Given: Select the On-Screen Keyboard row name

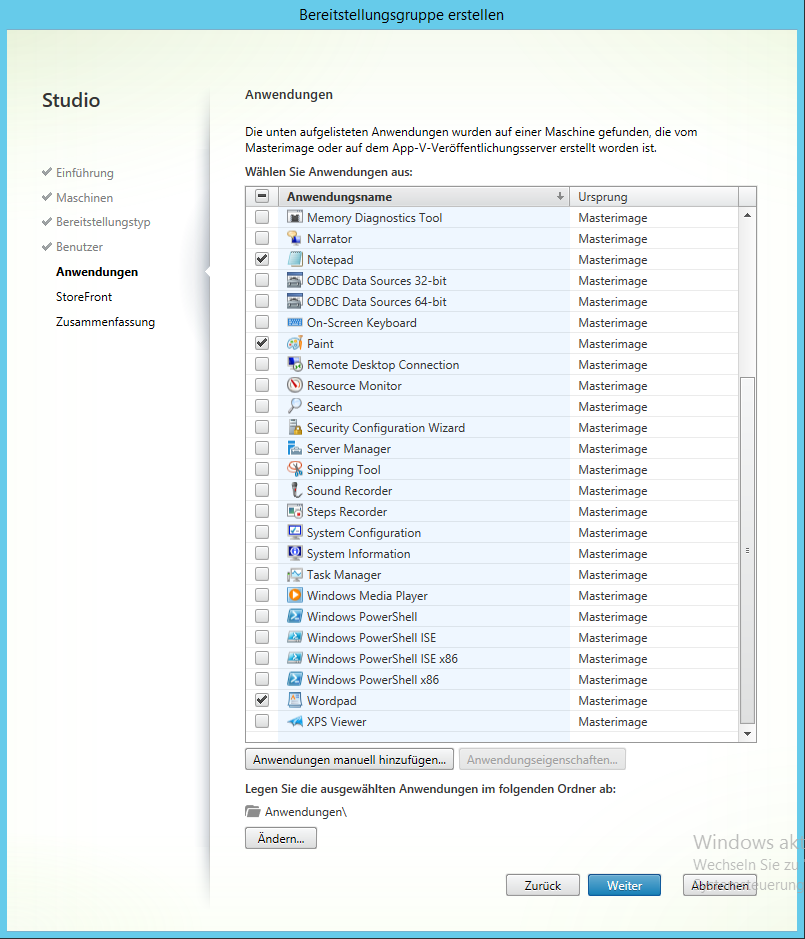Looking at the screenshot, I should tap(361, 322).
